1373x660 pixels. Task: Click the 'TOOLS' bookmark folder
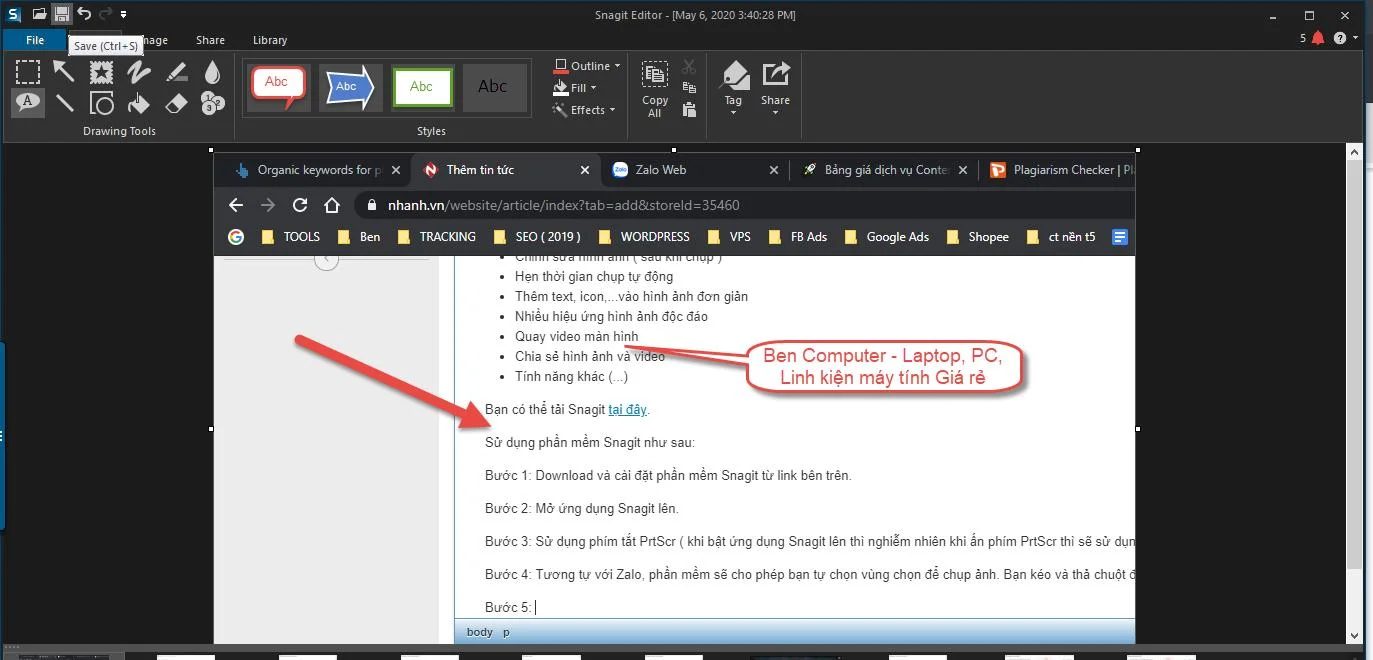[x=290, y=237]
